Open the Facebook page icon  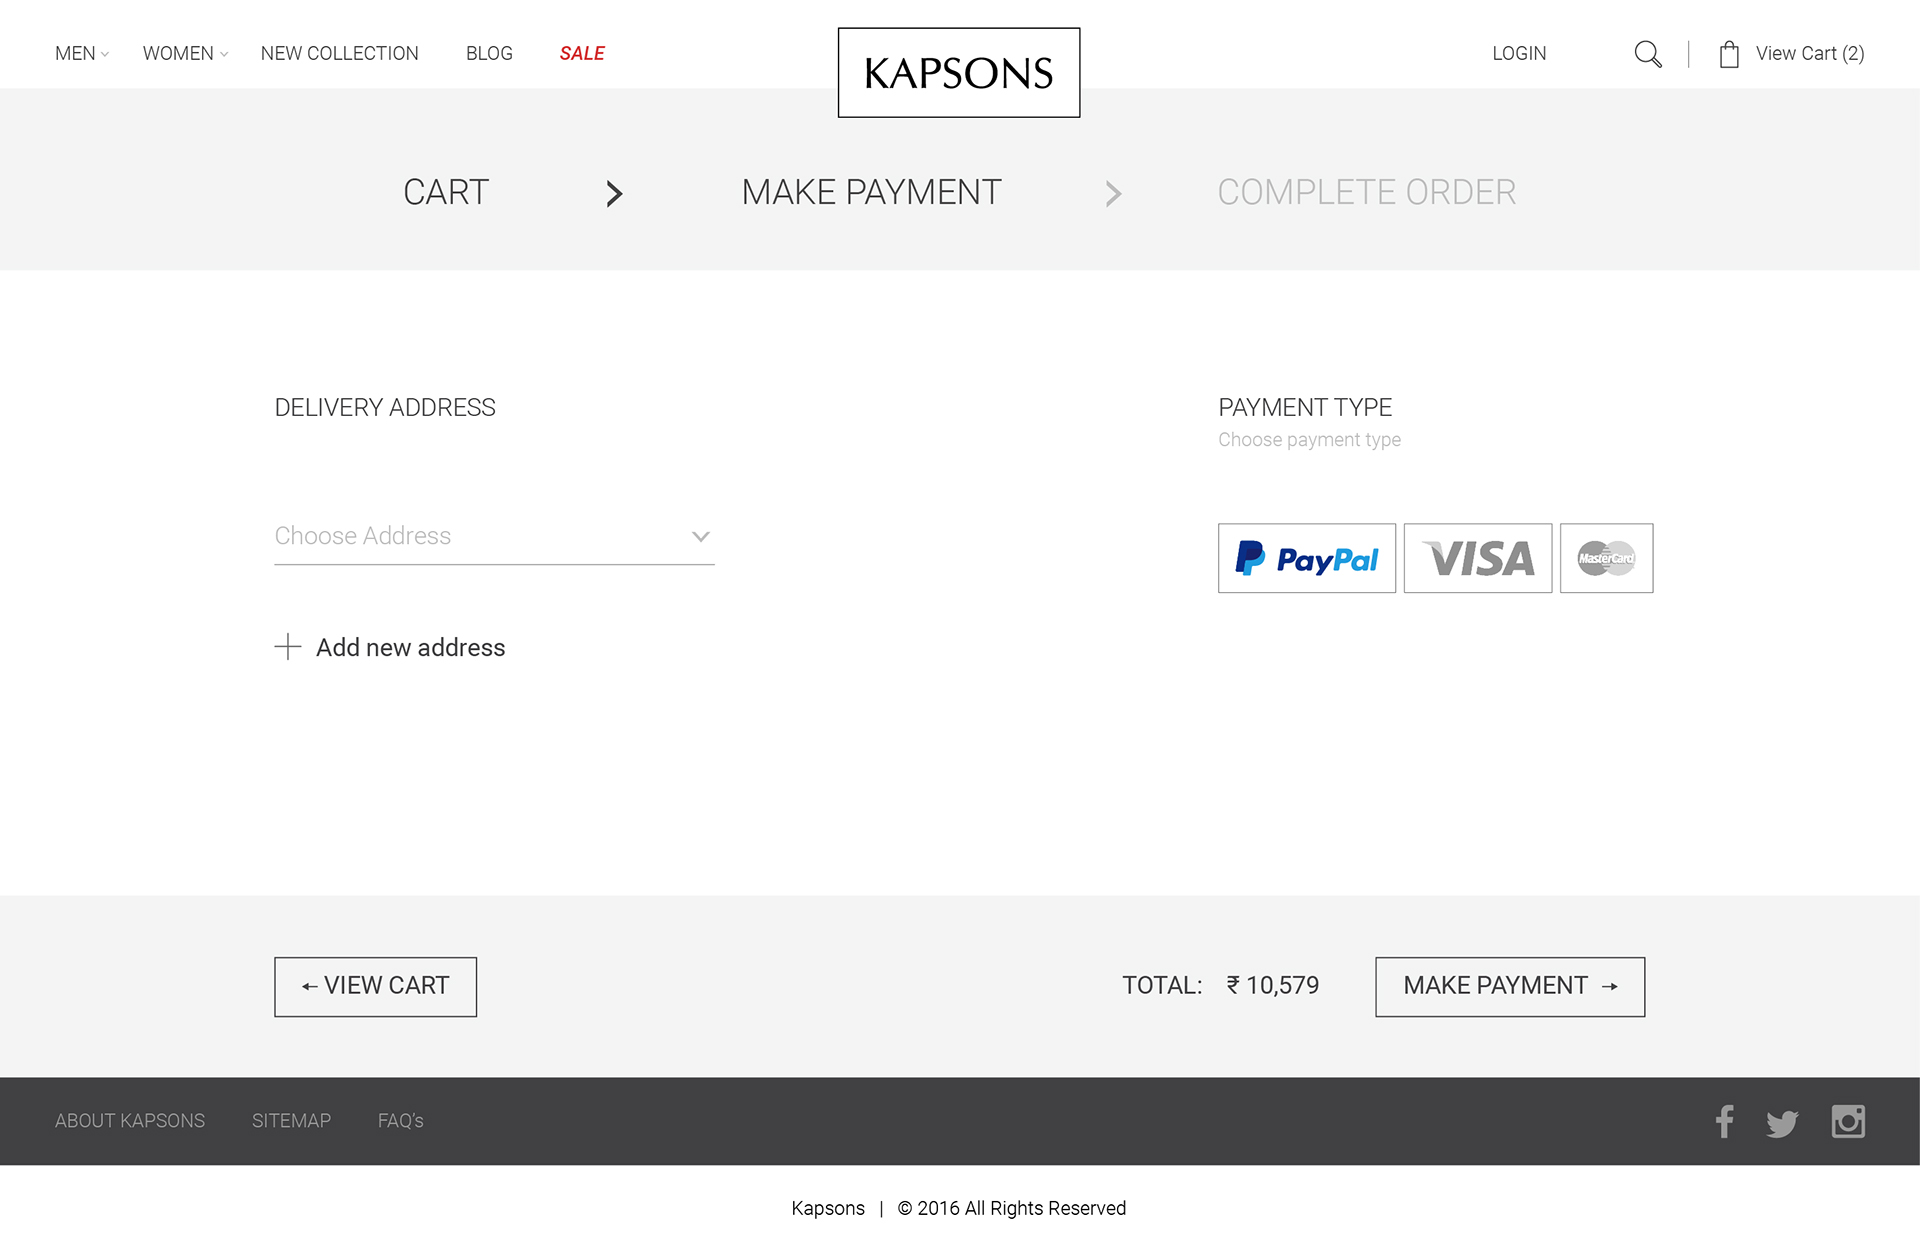click(1724, 1121)
